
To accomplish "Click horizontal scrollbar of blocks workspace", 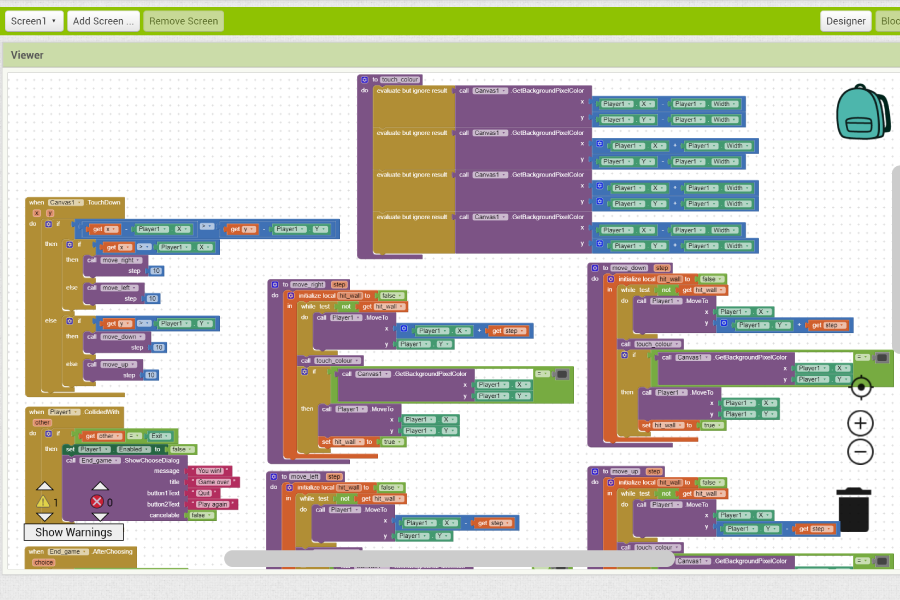I will [x=449, y=559].
